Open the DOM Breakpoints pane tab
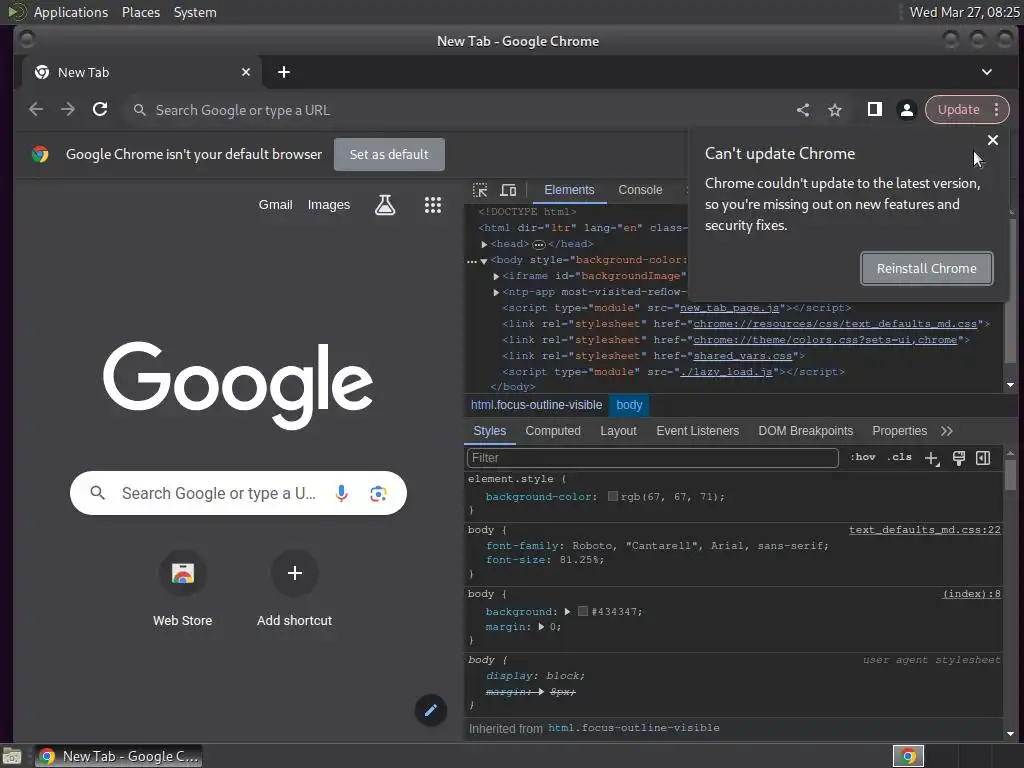 point(806,431)
